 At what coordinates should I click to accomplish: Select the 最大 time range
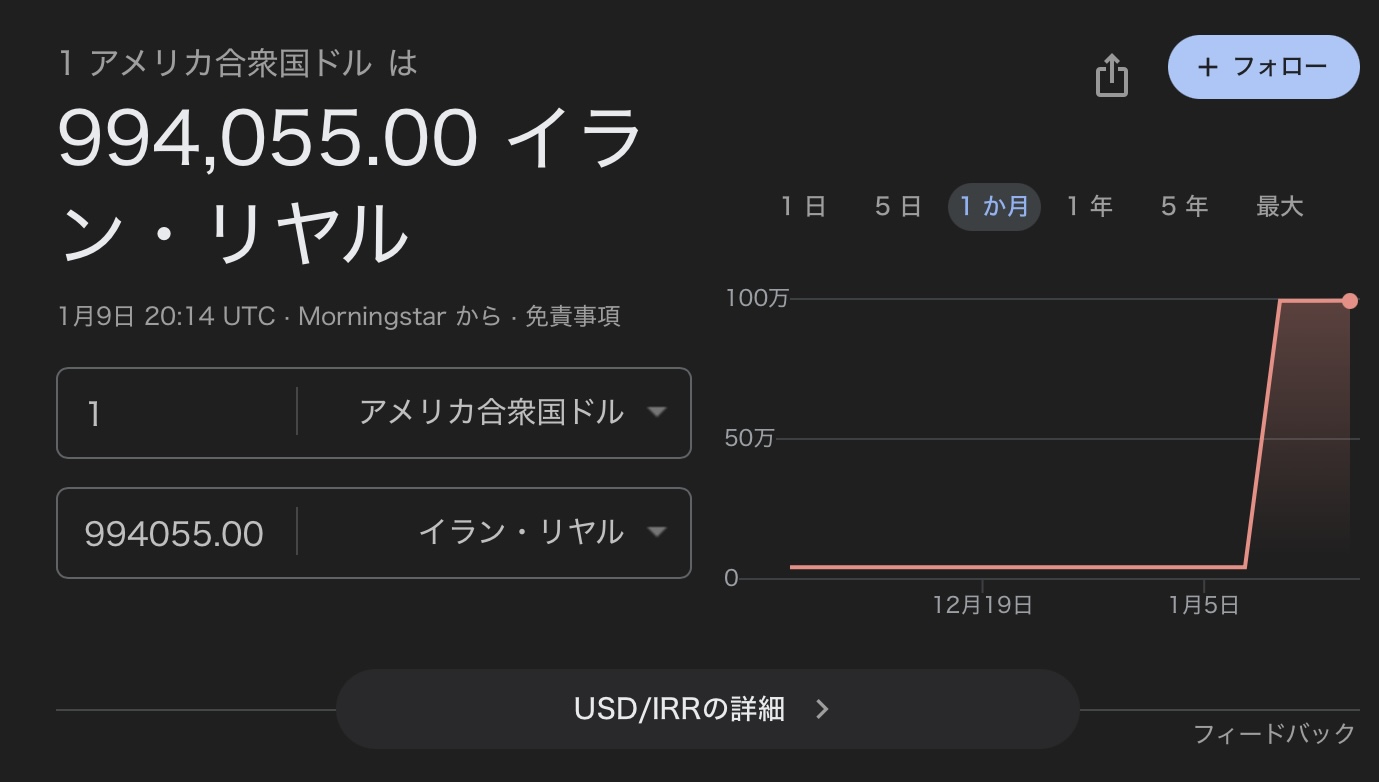click(x=1279, y=207)
